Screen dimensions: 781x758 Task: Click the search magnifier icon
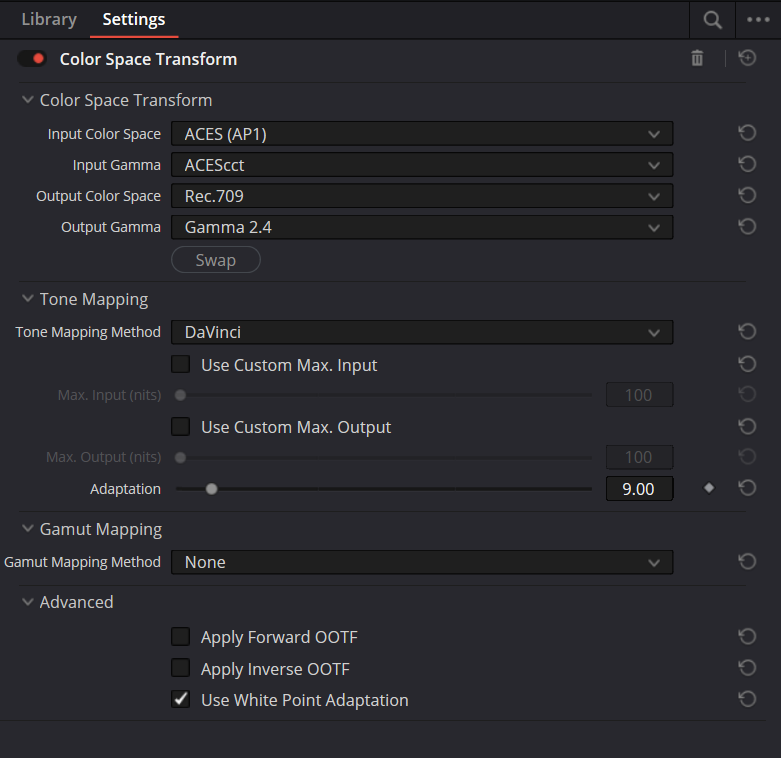[x=712, y=20]
